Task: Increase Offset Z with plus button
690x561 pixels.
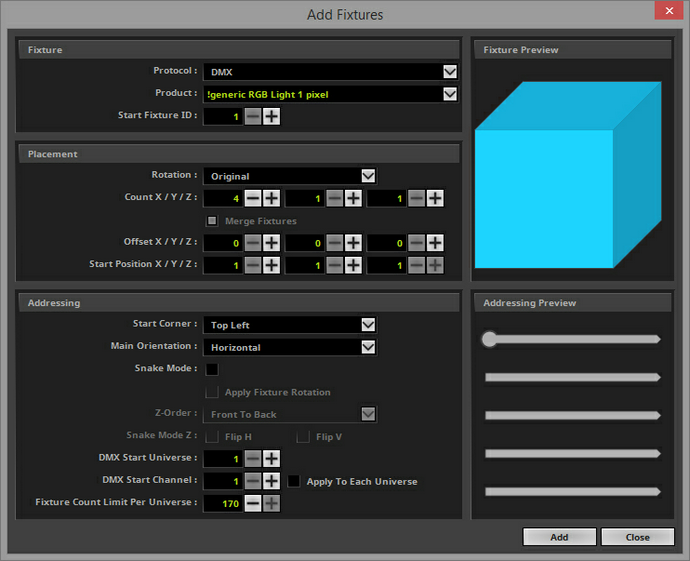Action: pos(435,243)
